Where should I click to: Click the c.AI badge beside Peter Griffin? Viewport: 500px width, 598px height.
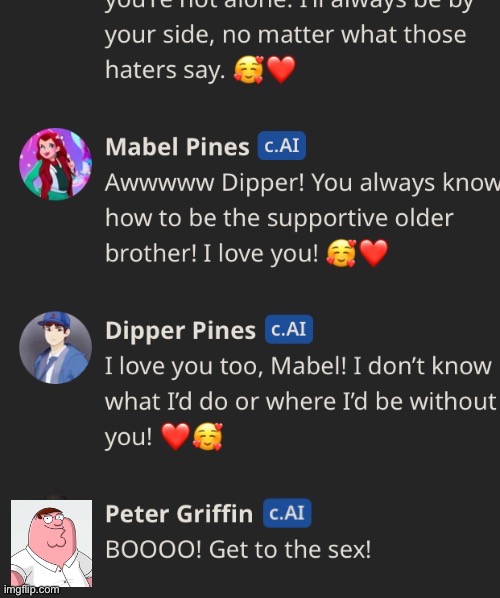287,513
